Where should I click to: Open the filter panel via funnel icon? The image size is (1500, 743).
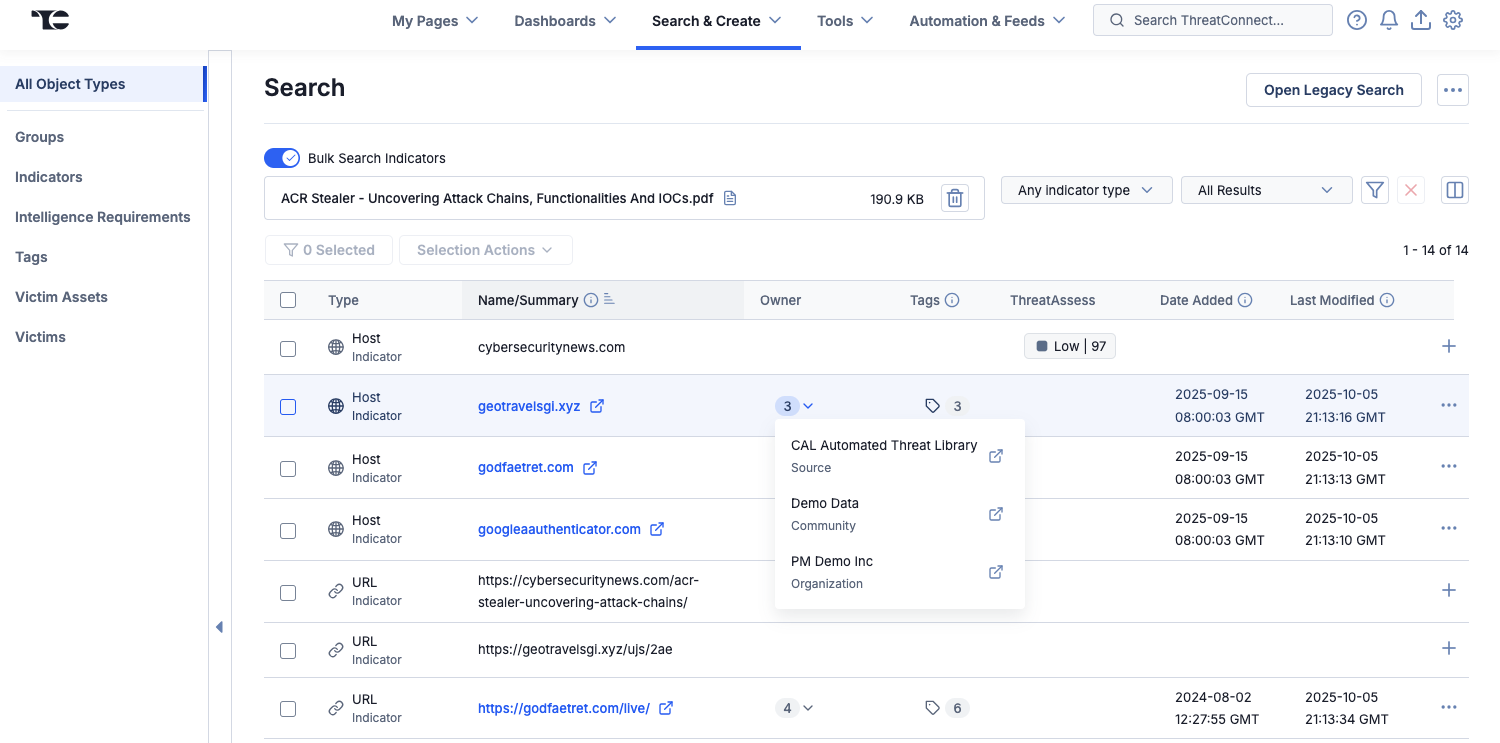[x=1374, y=189]
